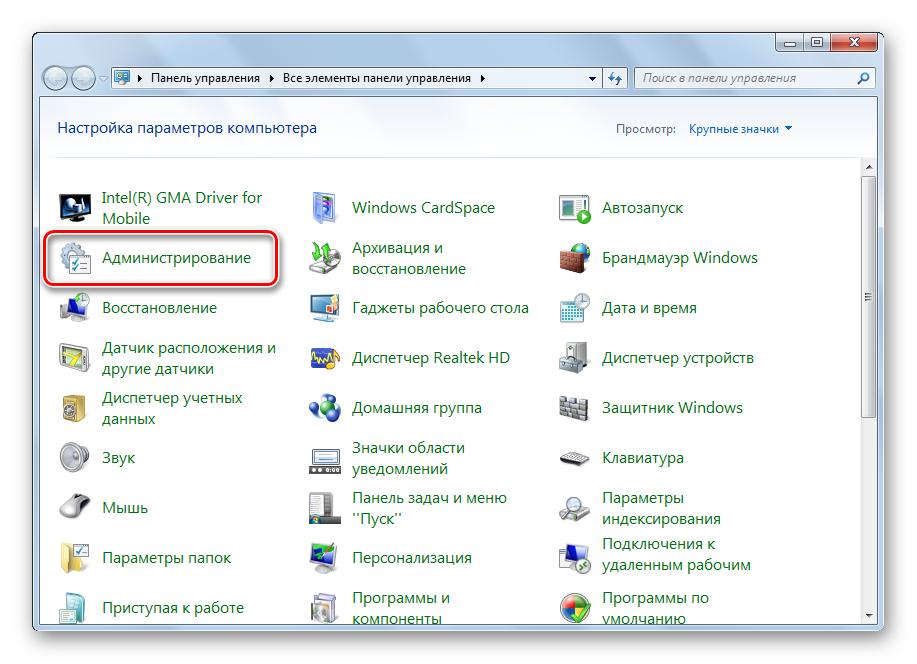Click the Клавиатура keyboard icon
The image size is (917, 664).
(x=574, y=458)
